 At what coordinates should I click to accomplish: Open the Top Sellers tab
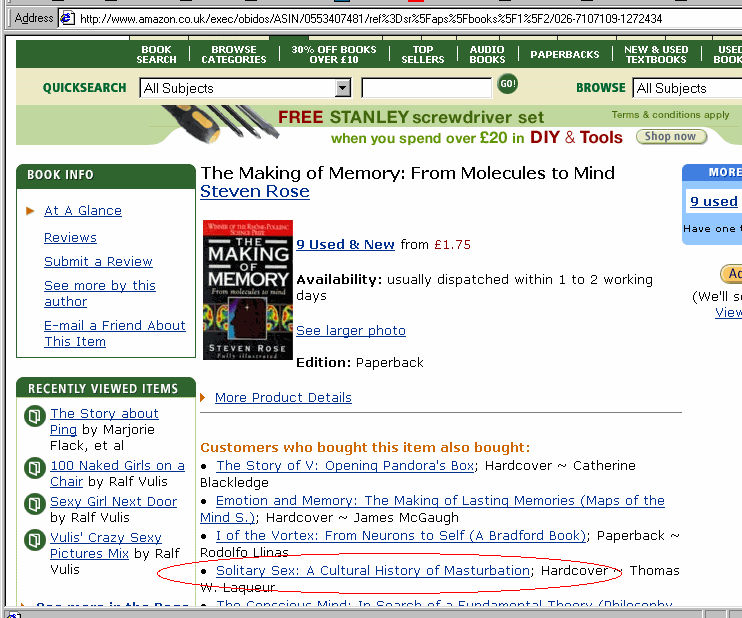click(423, 54)
